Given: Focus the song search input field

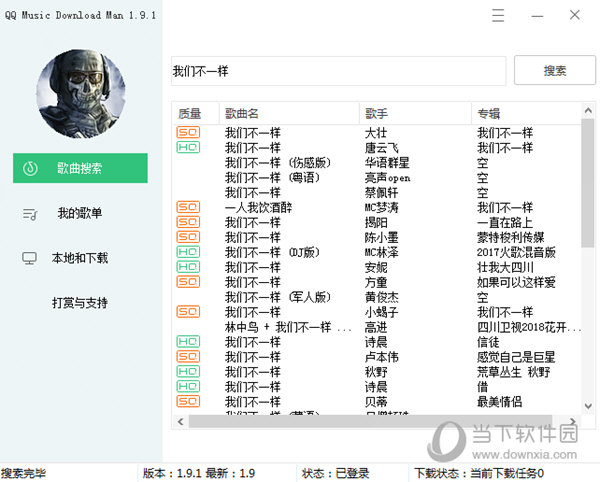Looking at the screenshot, I should (x=338, y=71).
